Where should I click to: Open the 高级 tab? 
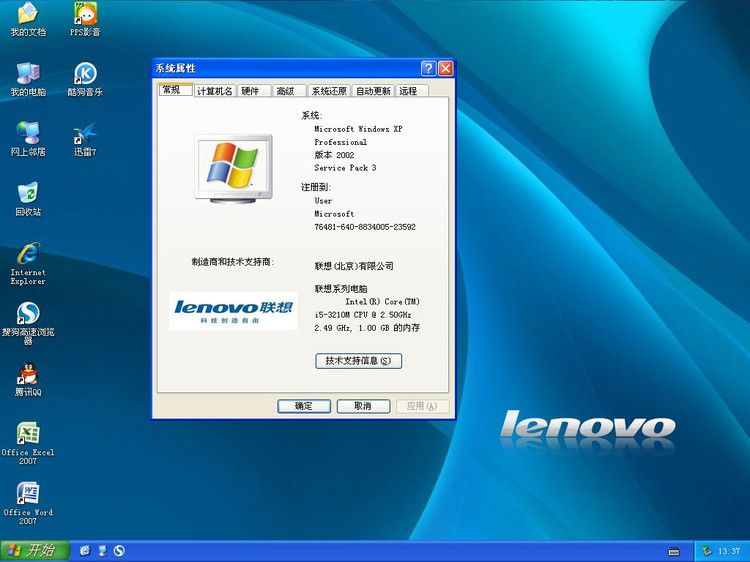point(289,91)
